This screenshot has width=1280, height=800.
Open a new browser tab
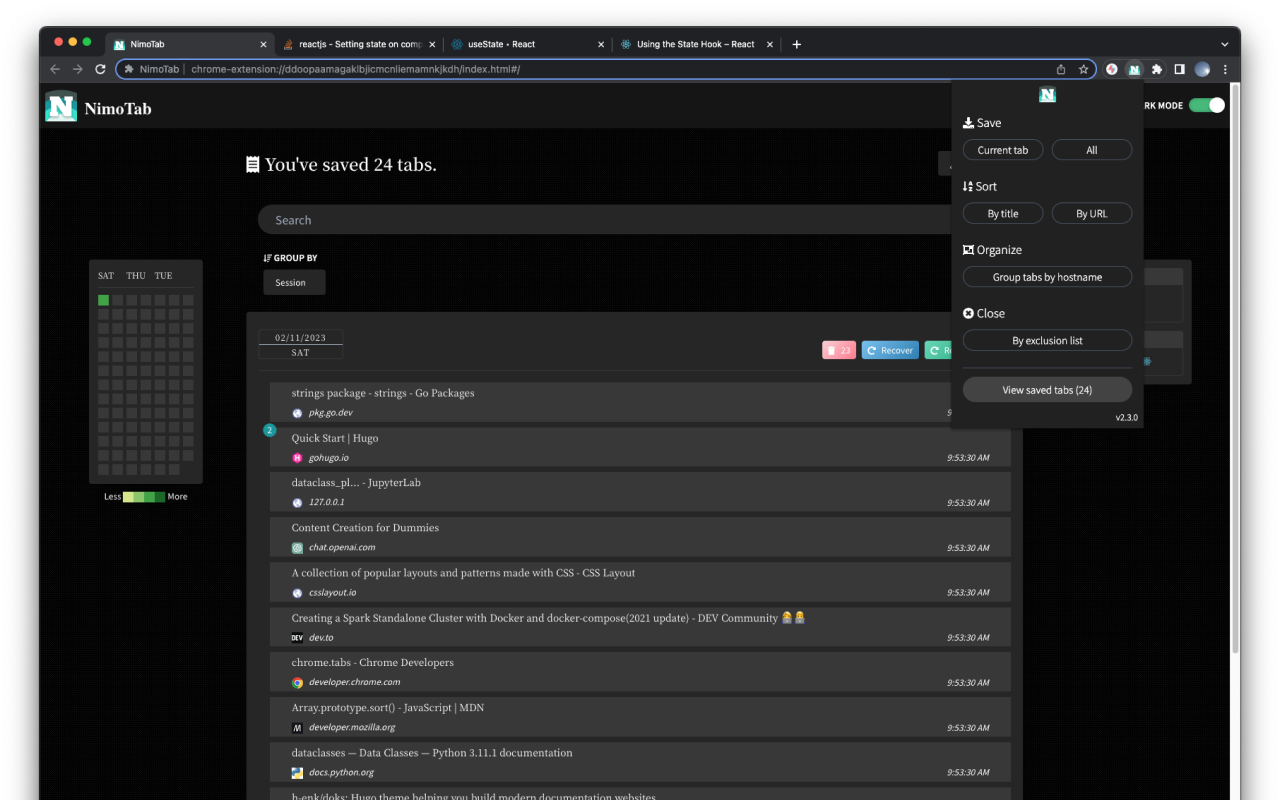797,44
